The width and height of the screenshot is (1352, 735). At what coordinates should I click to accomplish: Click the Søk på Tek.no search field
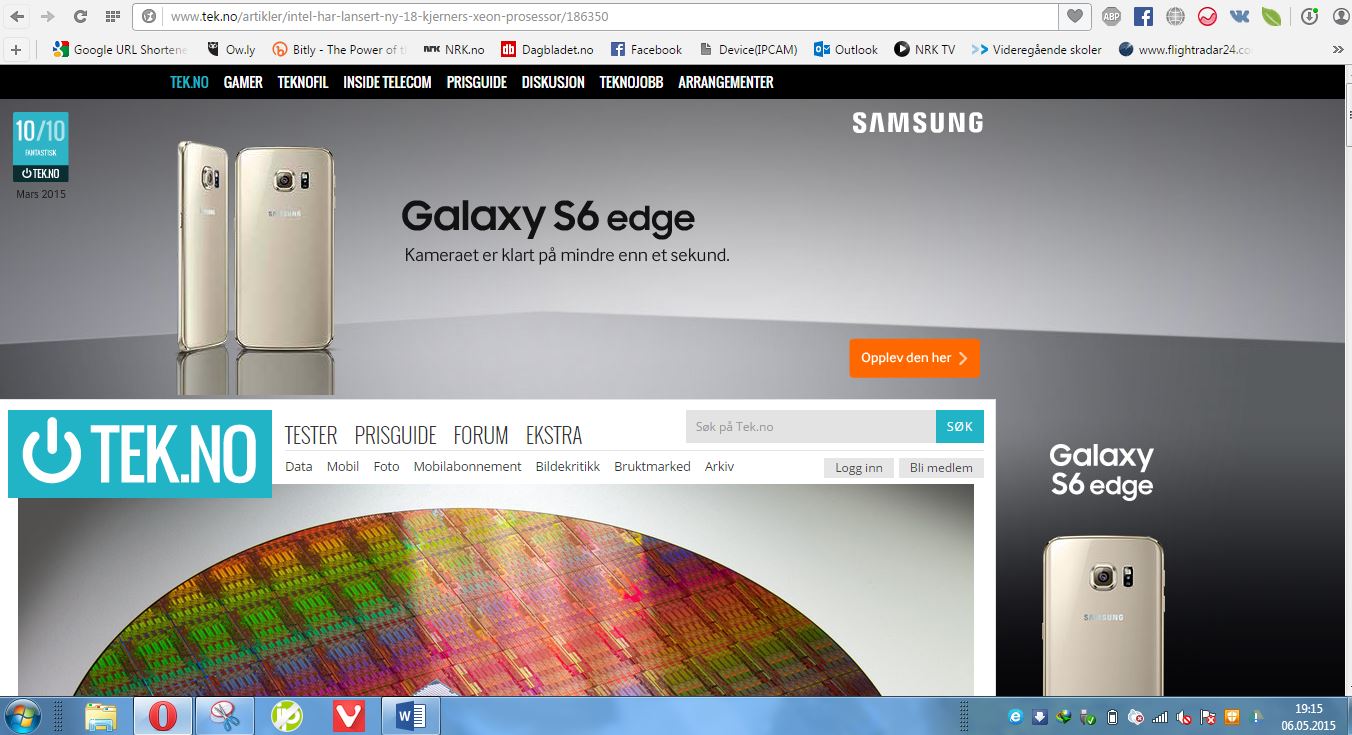point(811,427)
